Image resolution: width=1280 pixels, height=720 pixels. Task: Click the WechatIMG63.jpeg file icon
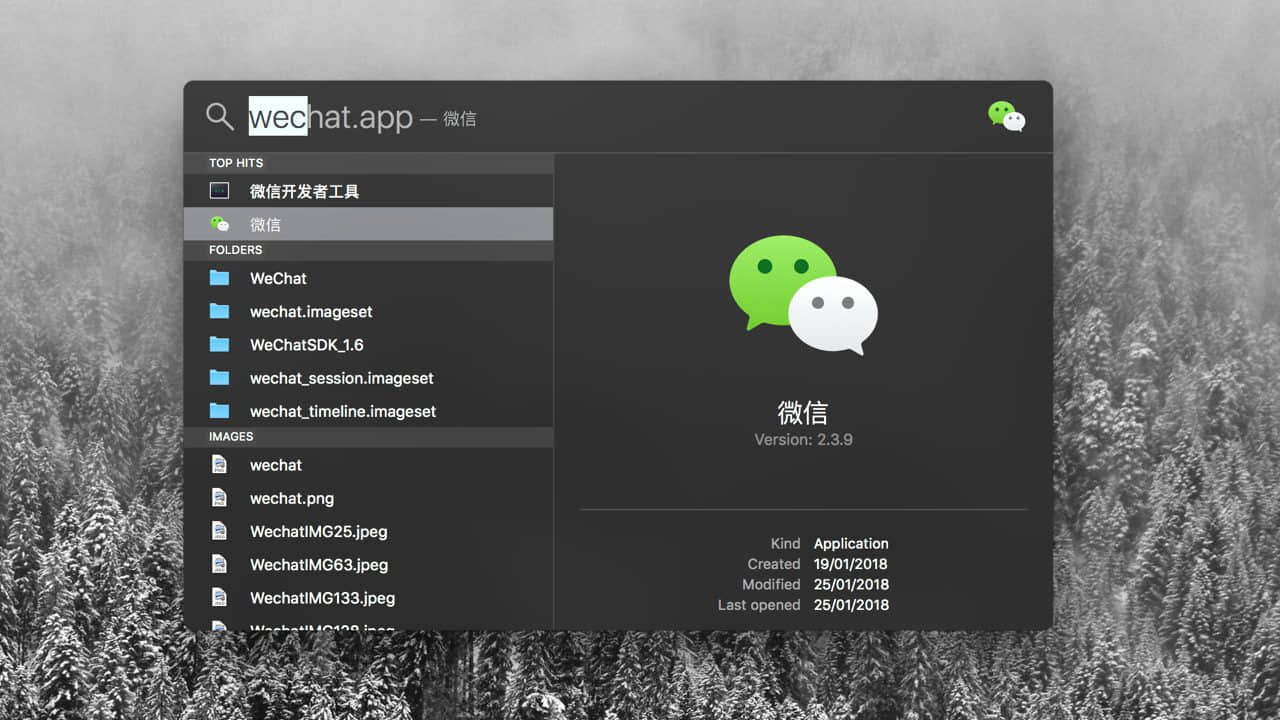click(x=219, y=564)
